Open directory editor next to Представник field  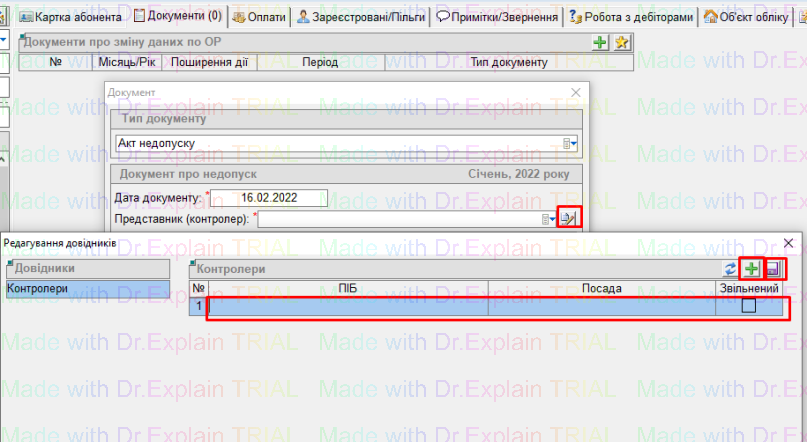(567, 219)
